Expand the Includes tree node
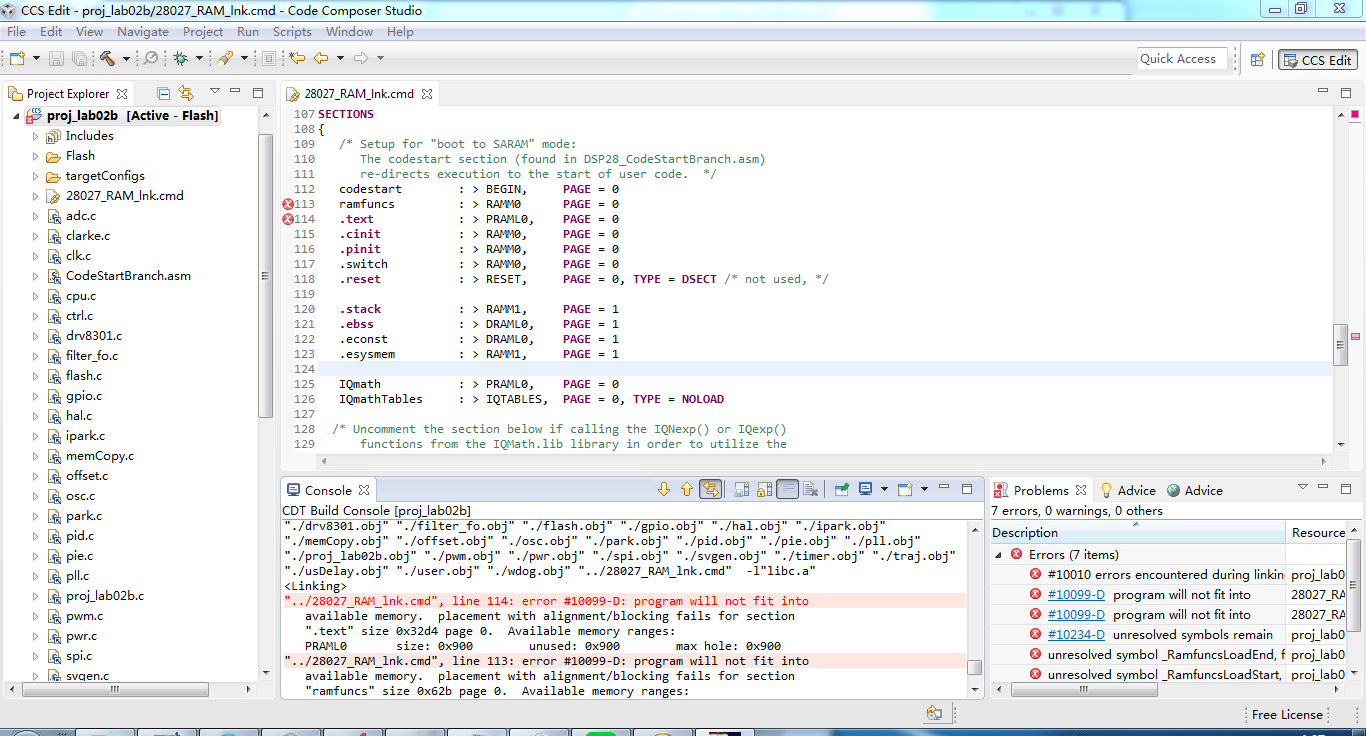This screenshot has width=1366, height=736. pyautogui.click(x=35, y=136)
